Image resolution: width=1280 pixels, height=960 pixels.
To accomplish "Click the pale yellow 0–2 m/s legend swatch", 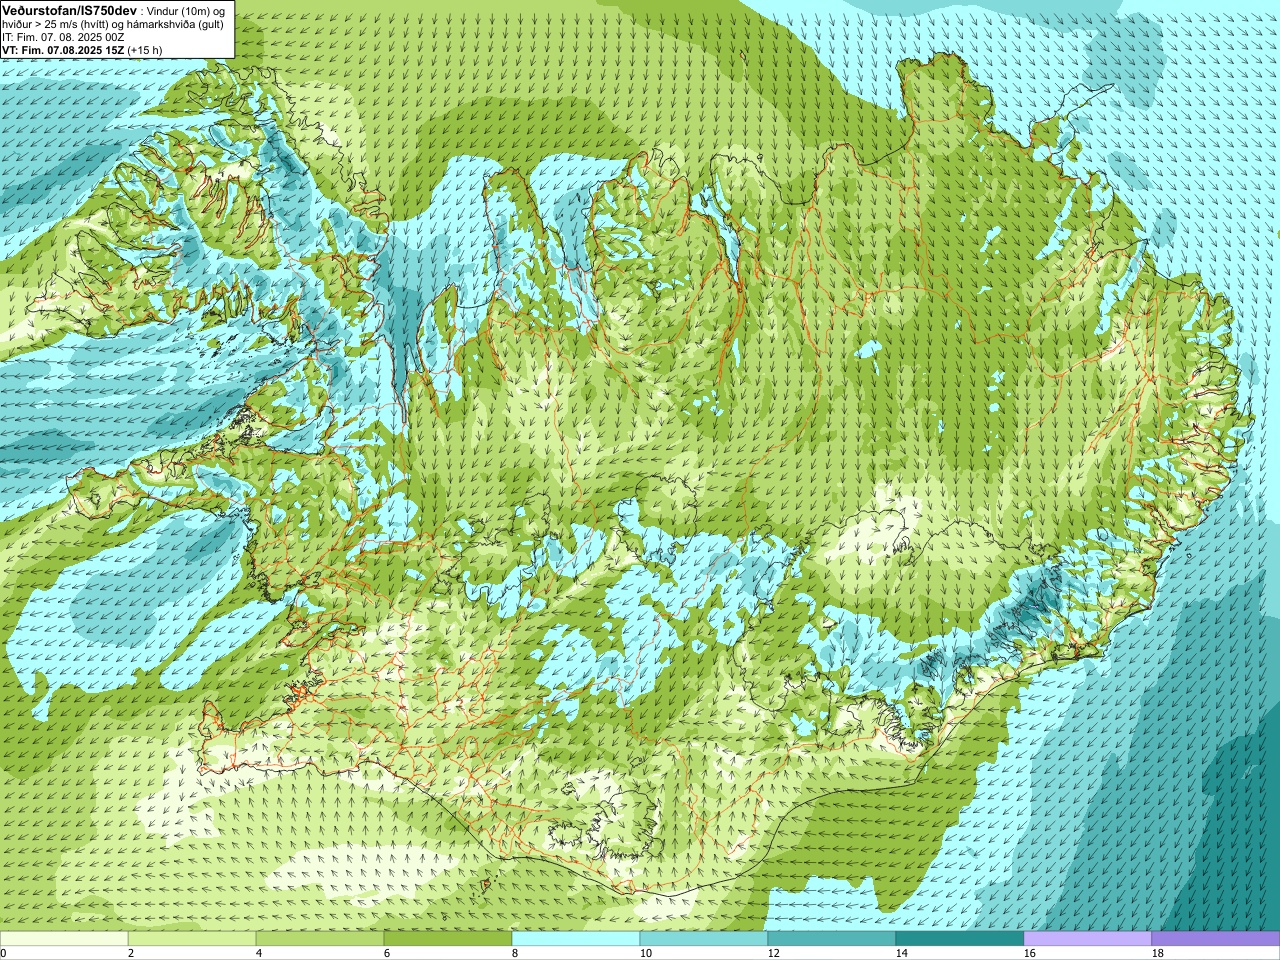I will [x=64, y=939].
